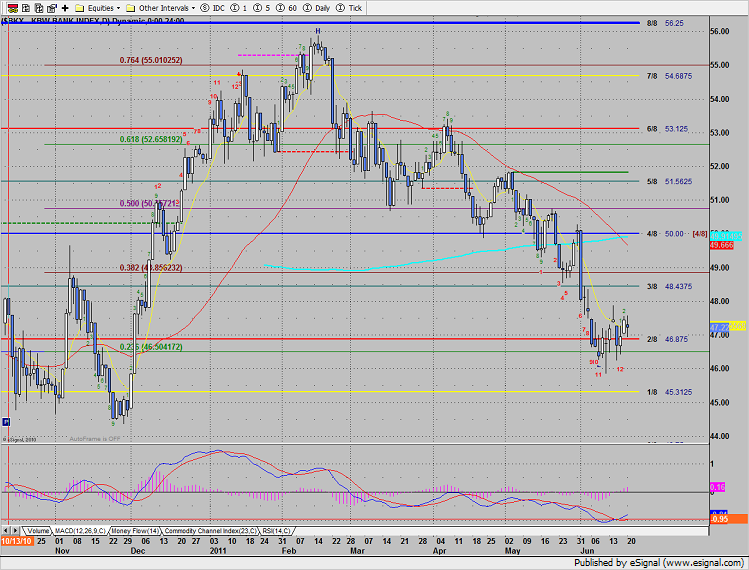
Task: Click the small blue icon at chart's lower-left
Action: click(6, 421)
